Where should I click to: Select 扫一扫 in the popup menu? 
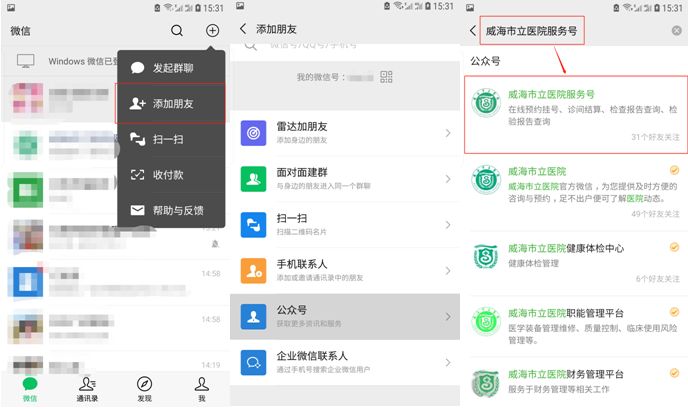171,139
